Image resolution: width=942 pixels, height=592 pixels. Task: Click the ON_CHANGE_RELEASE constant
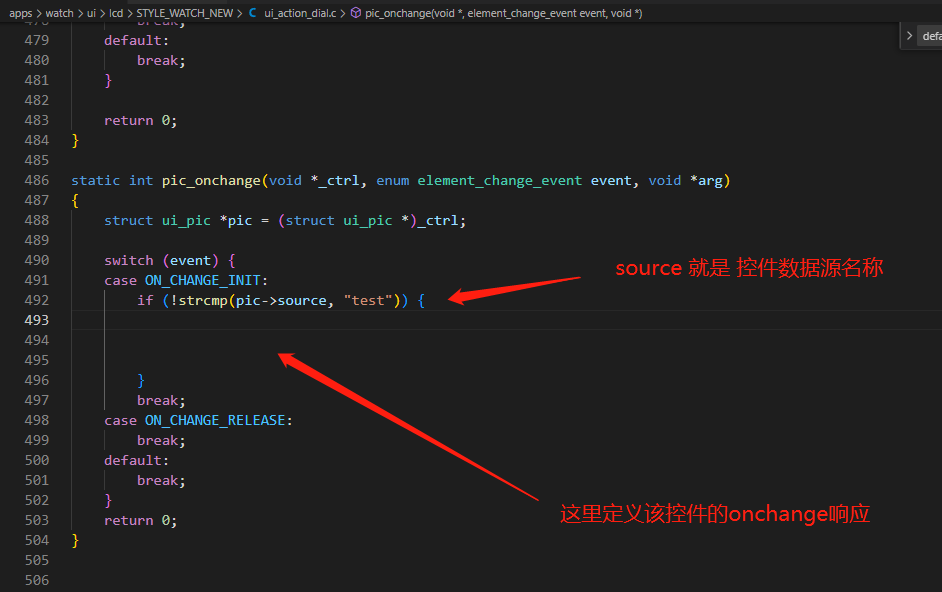coord(215,421)
